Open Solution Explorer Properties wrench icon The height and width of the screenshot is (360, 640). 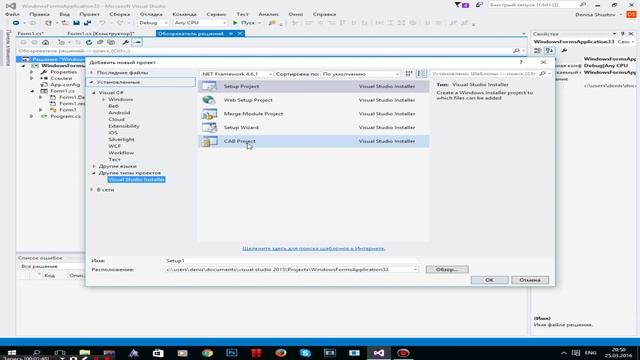pyautogui.click(x=126, y=42)
